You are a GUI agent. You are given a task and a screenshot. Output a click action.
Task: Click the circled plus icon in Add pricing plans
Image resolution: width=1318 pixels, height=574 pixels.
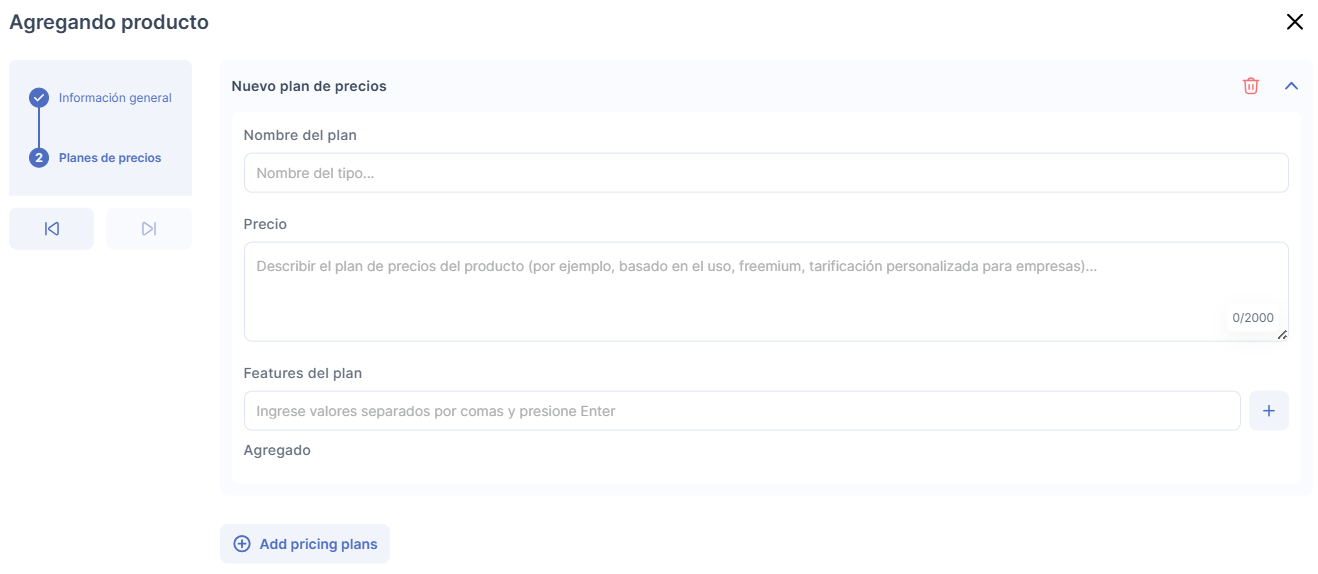242,544
